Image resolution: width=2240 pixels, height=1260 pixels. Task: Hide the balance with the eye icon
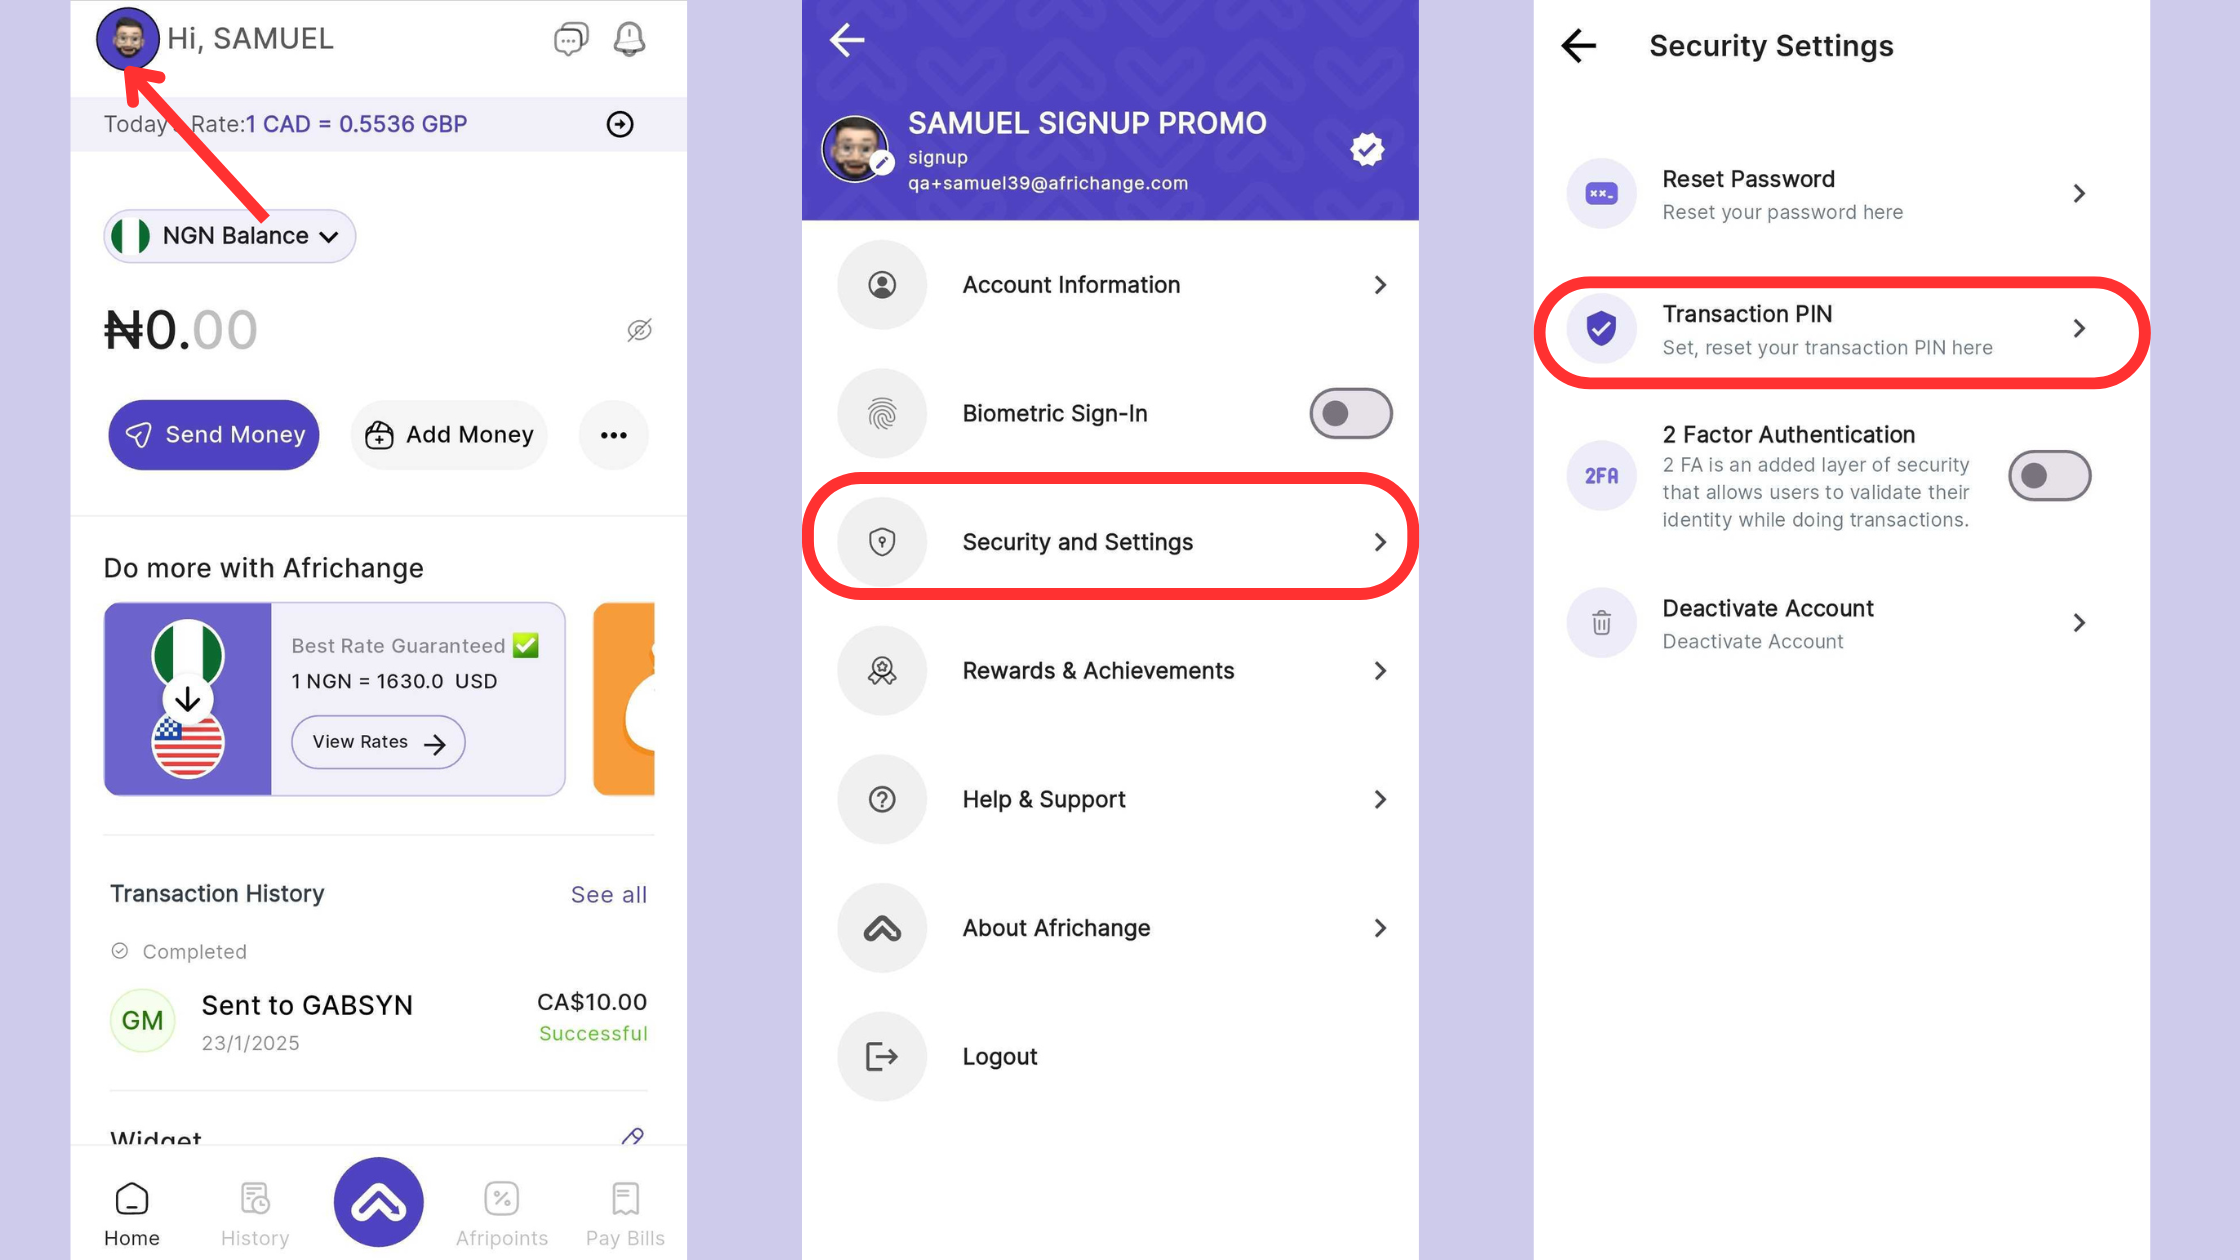tap(639, 330)
